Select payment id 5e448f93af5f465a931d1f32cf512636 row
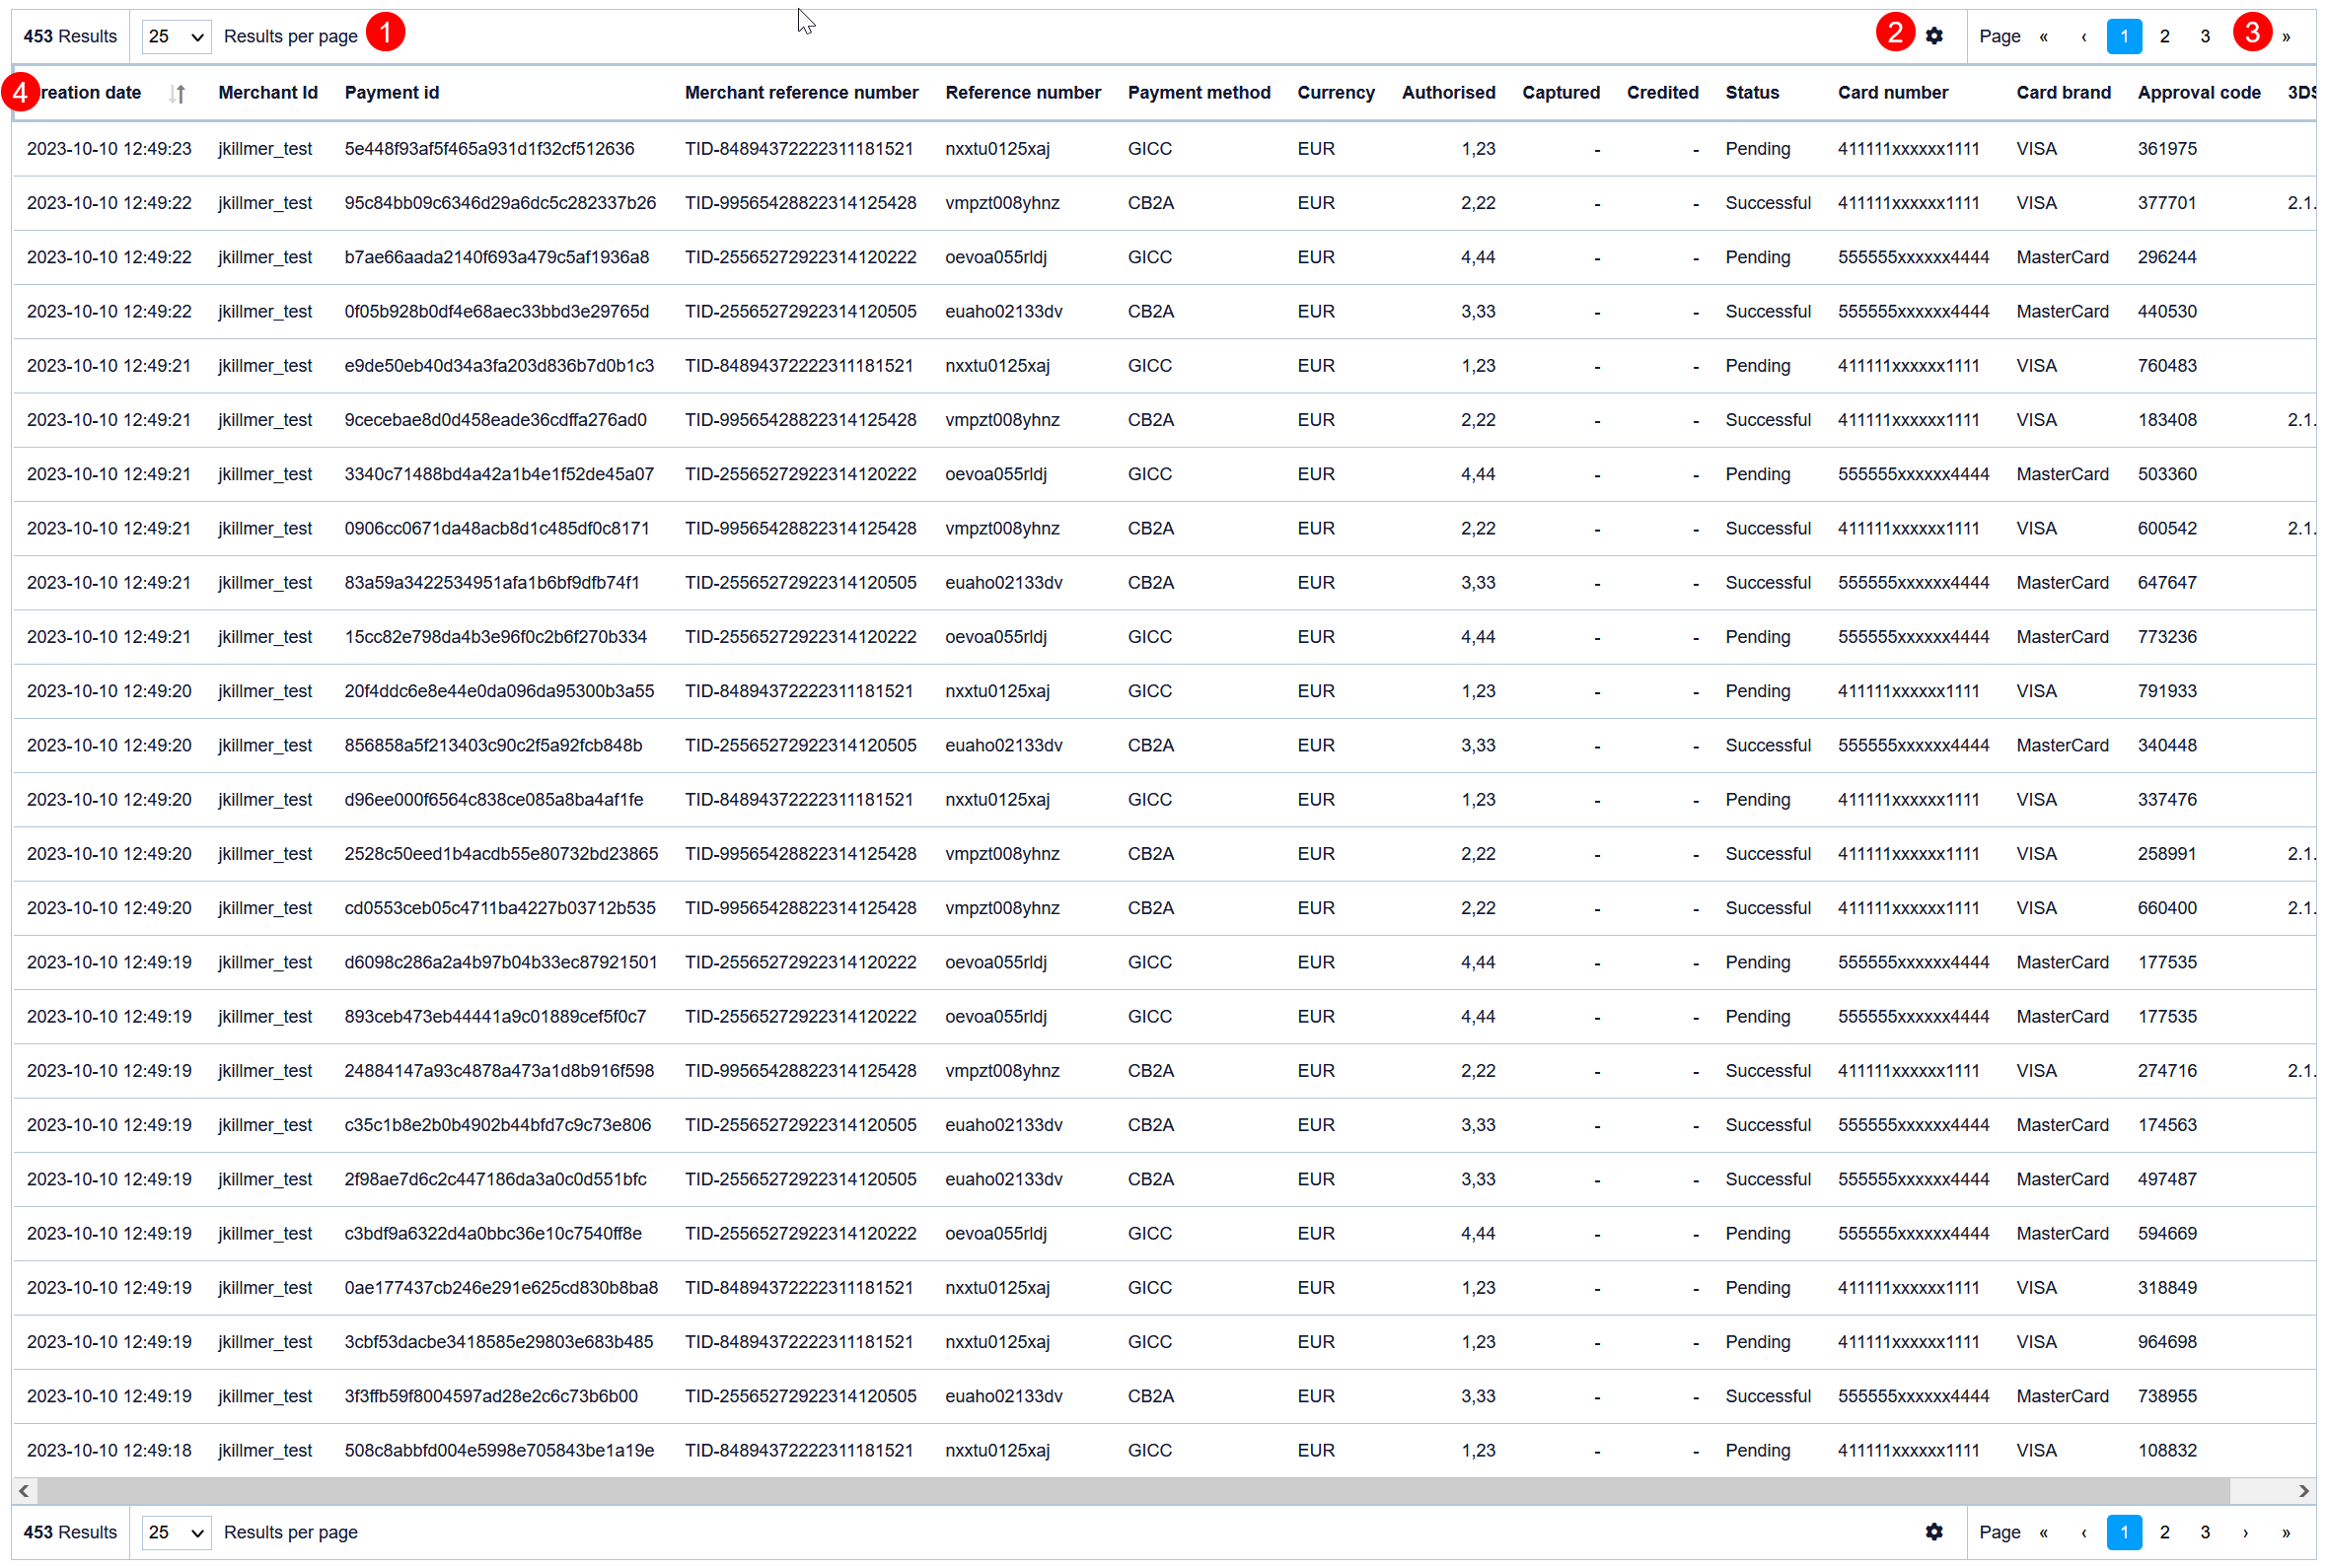2328x1568 pixels. [x=489, y=149]
